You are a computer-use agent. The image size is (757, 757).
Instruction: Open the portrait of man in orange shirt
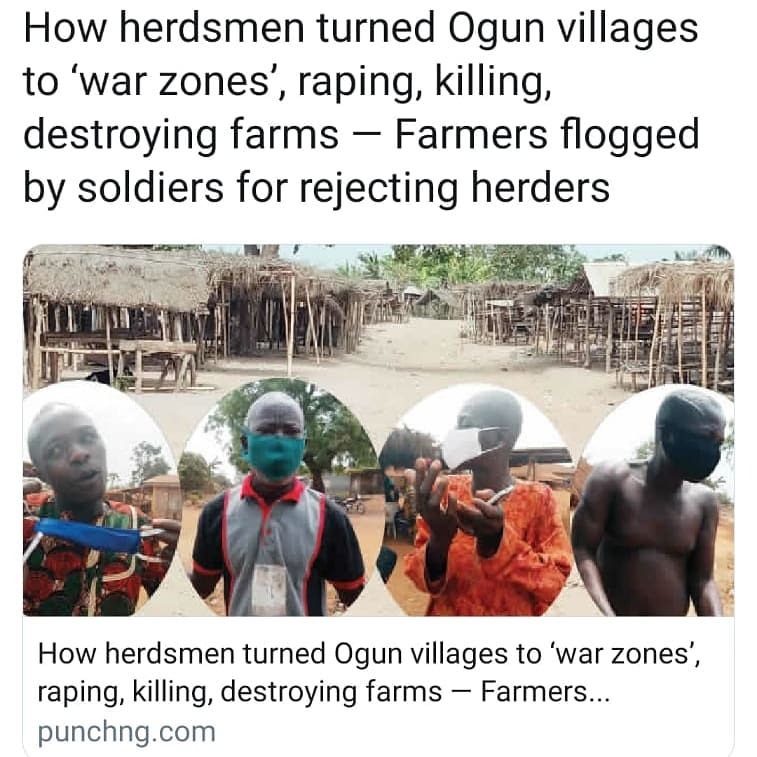pos(478,500)
